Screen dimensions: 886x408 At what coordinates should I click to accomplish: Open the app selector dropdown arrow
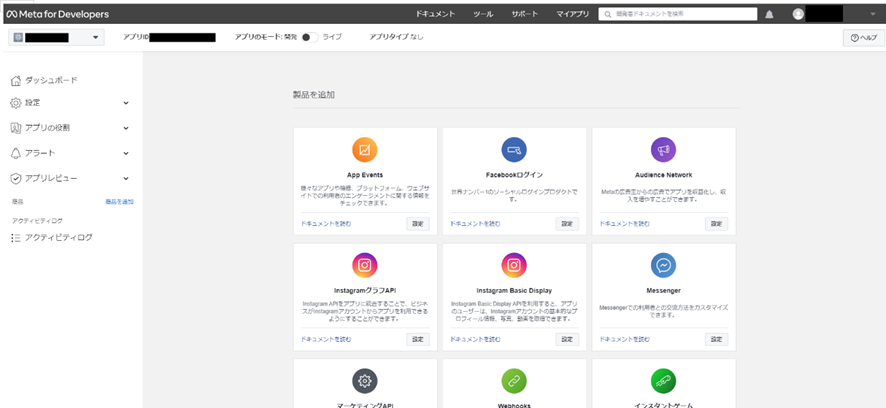tap(95, 37)
